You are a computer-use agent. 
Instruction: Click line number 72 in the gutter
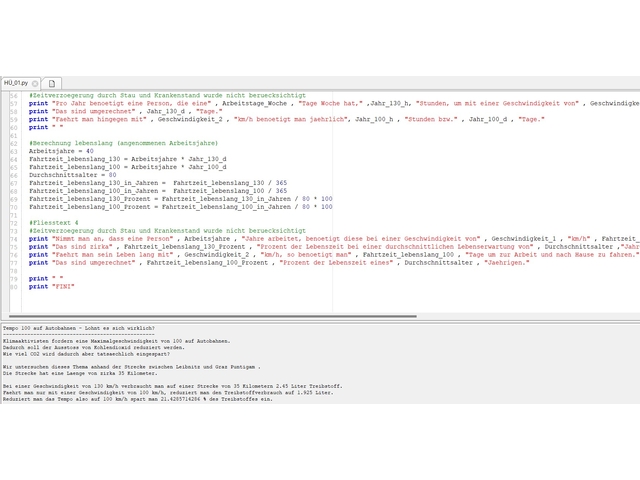pos(14,223)
